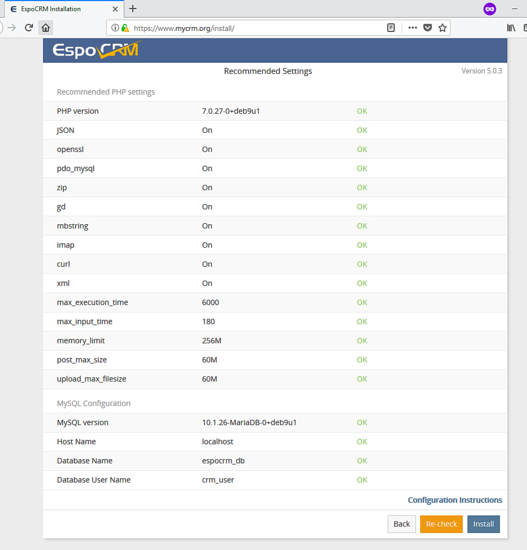Save page to Pocket icon
The width and height of the screenshot is (527, 550).
[x=427, y=28]
